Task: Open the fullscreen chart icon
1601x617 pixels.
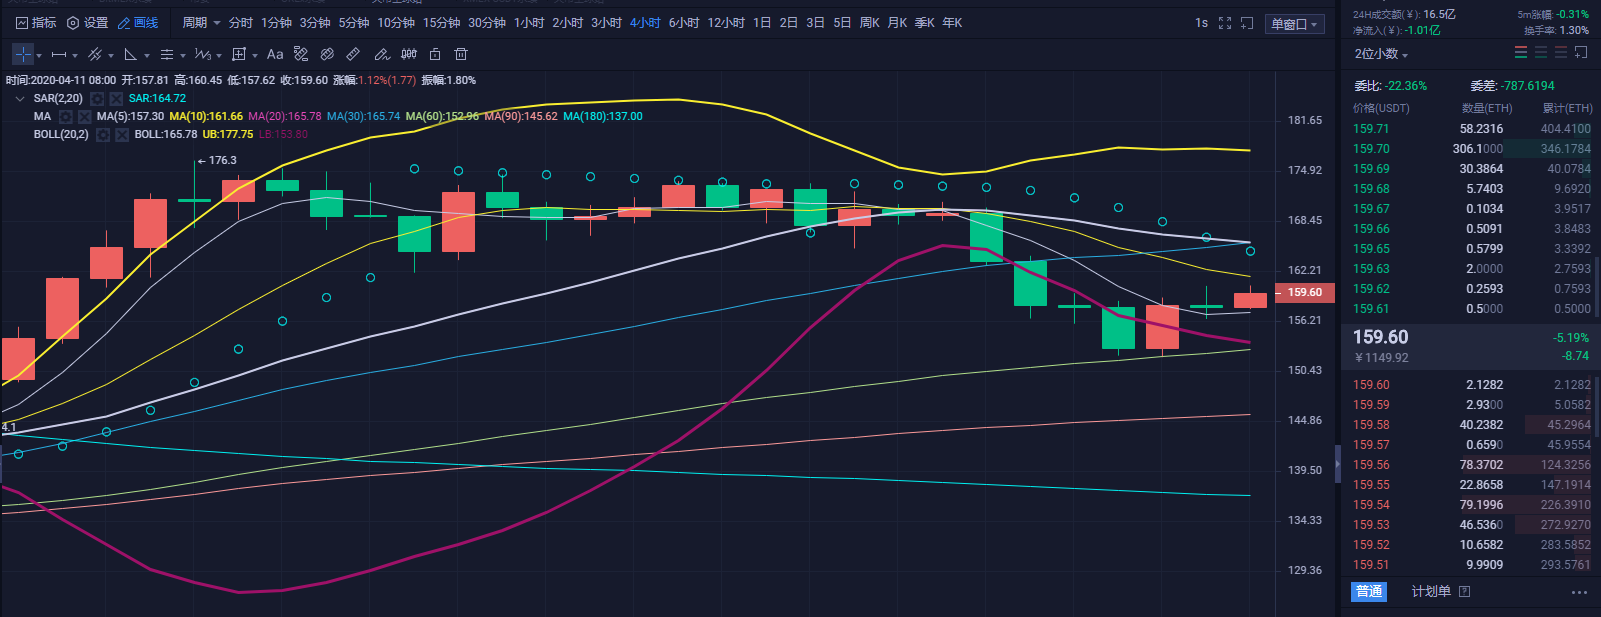Action: 1225,23
